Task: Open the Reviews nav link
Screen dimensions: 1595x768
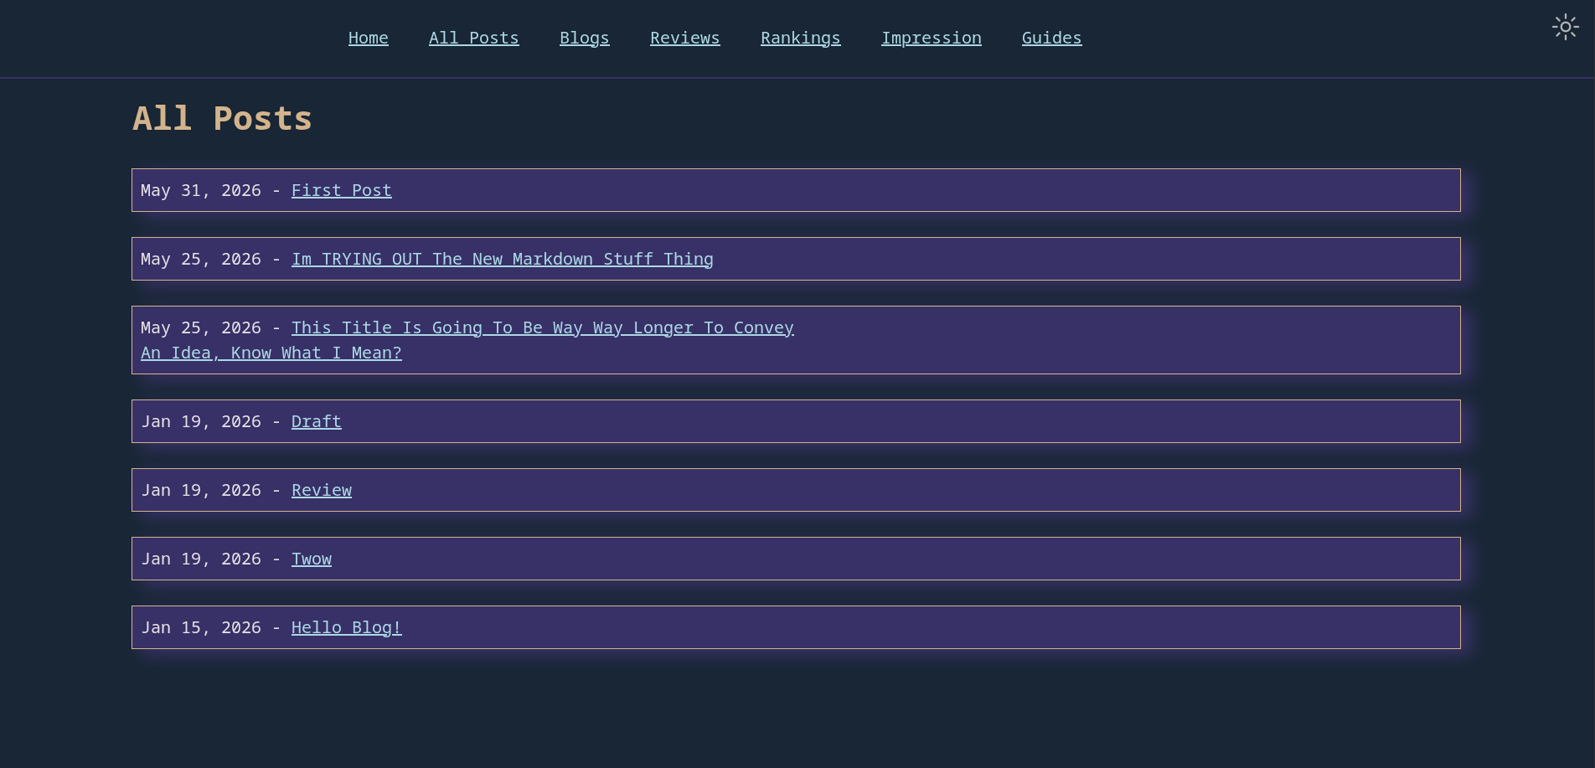Action: (x=685, y=38)
